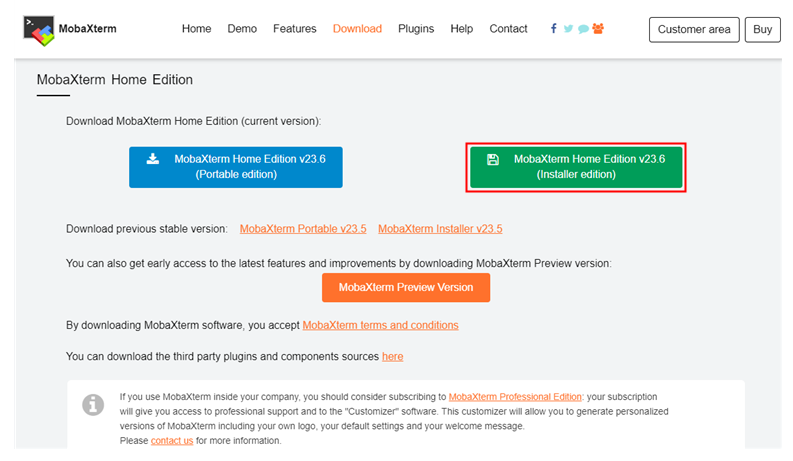793x461 pixels.
Task: Open the Contact menu item
Action: coord(508,29)
